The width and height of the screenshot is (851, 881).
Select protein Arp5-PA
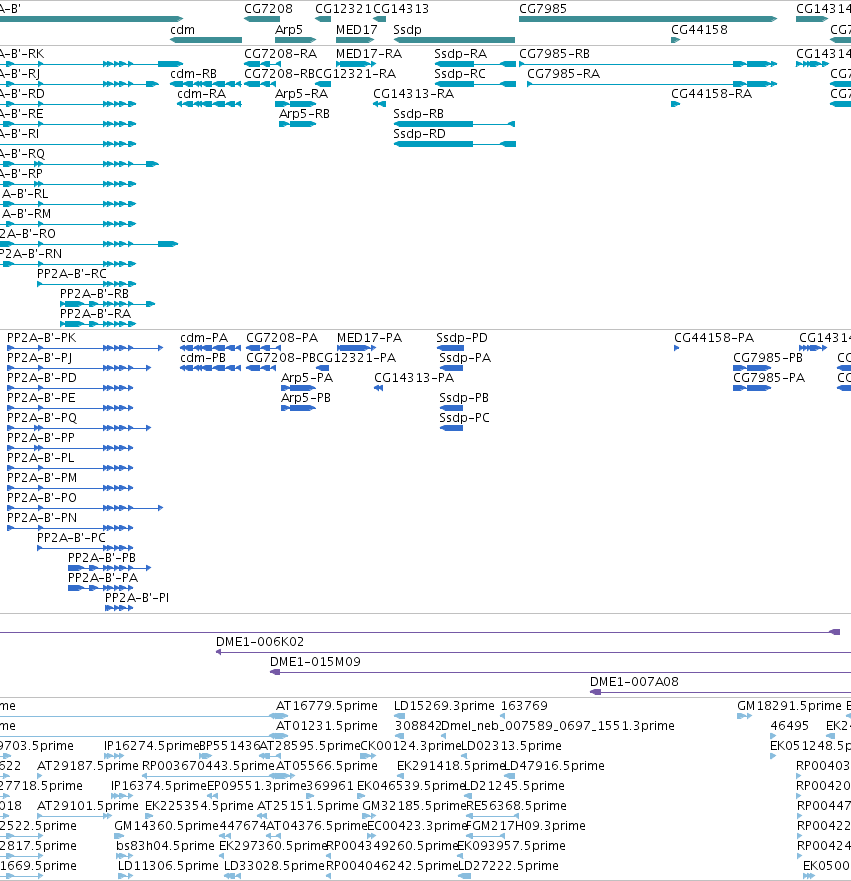(x=298, y=388)
